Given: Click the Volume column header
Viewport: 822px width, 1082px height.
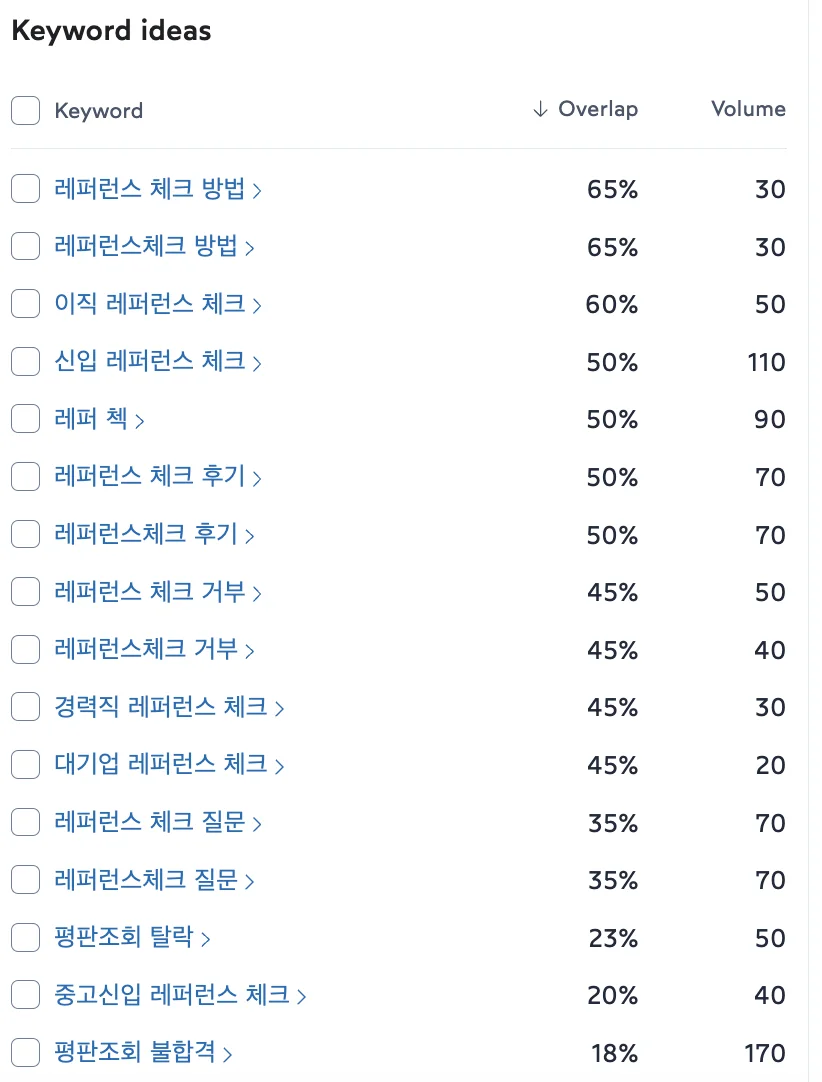Looking at the screenshot, I should (x=748, y=109).
